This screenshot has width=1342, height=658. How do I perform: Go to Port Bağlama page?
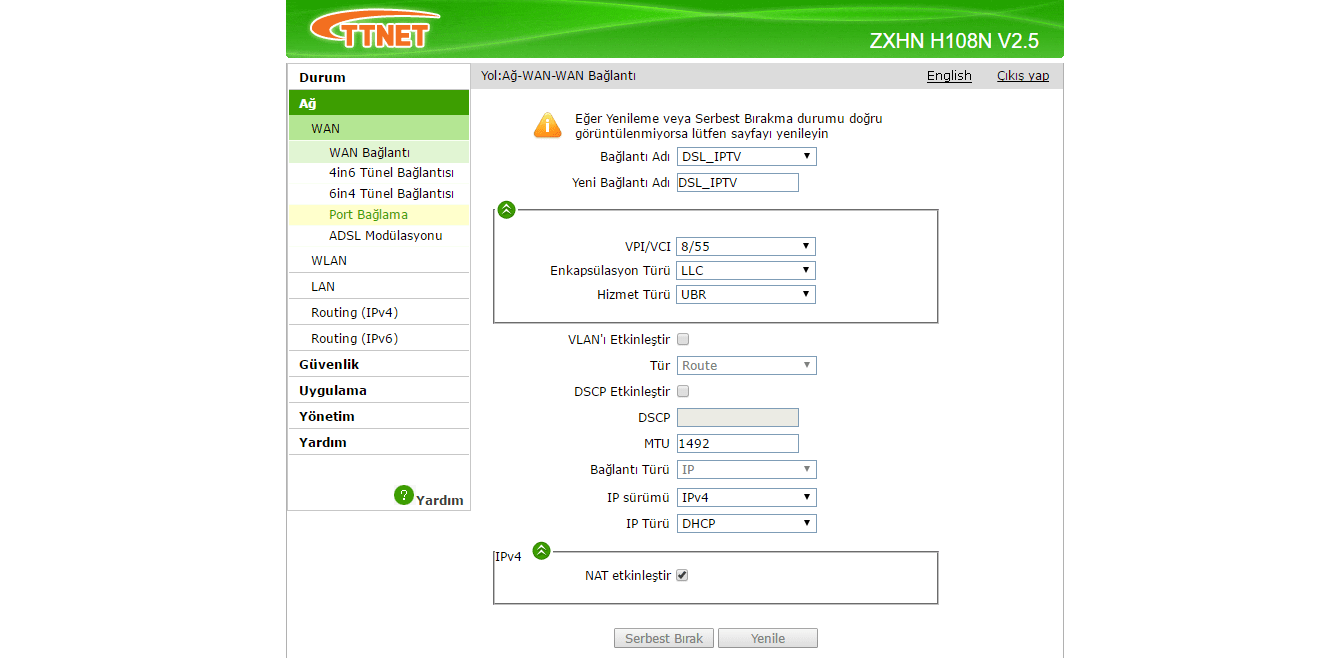coord(379,215)
